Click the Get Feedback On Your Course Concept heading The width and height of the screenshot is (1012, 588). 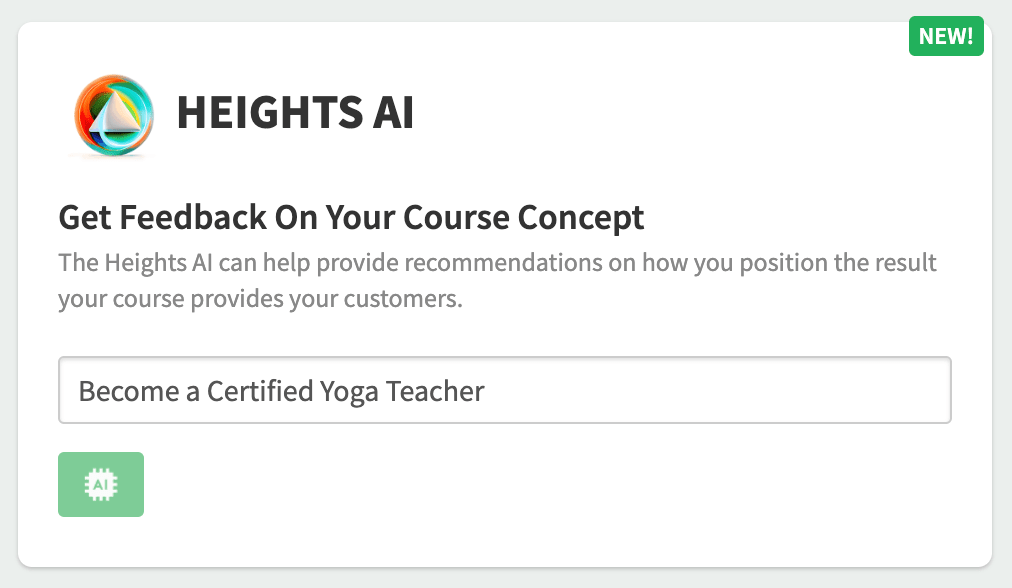point(351,218)
